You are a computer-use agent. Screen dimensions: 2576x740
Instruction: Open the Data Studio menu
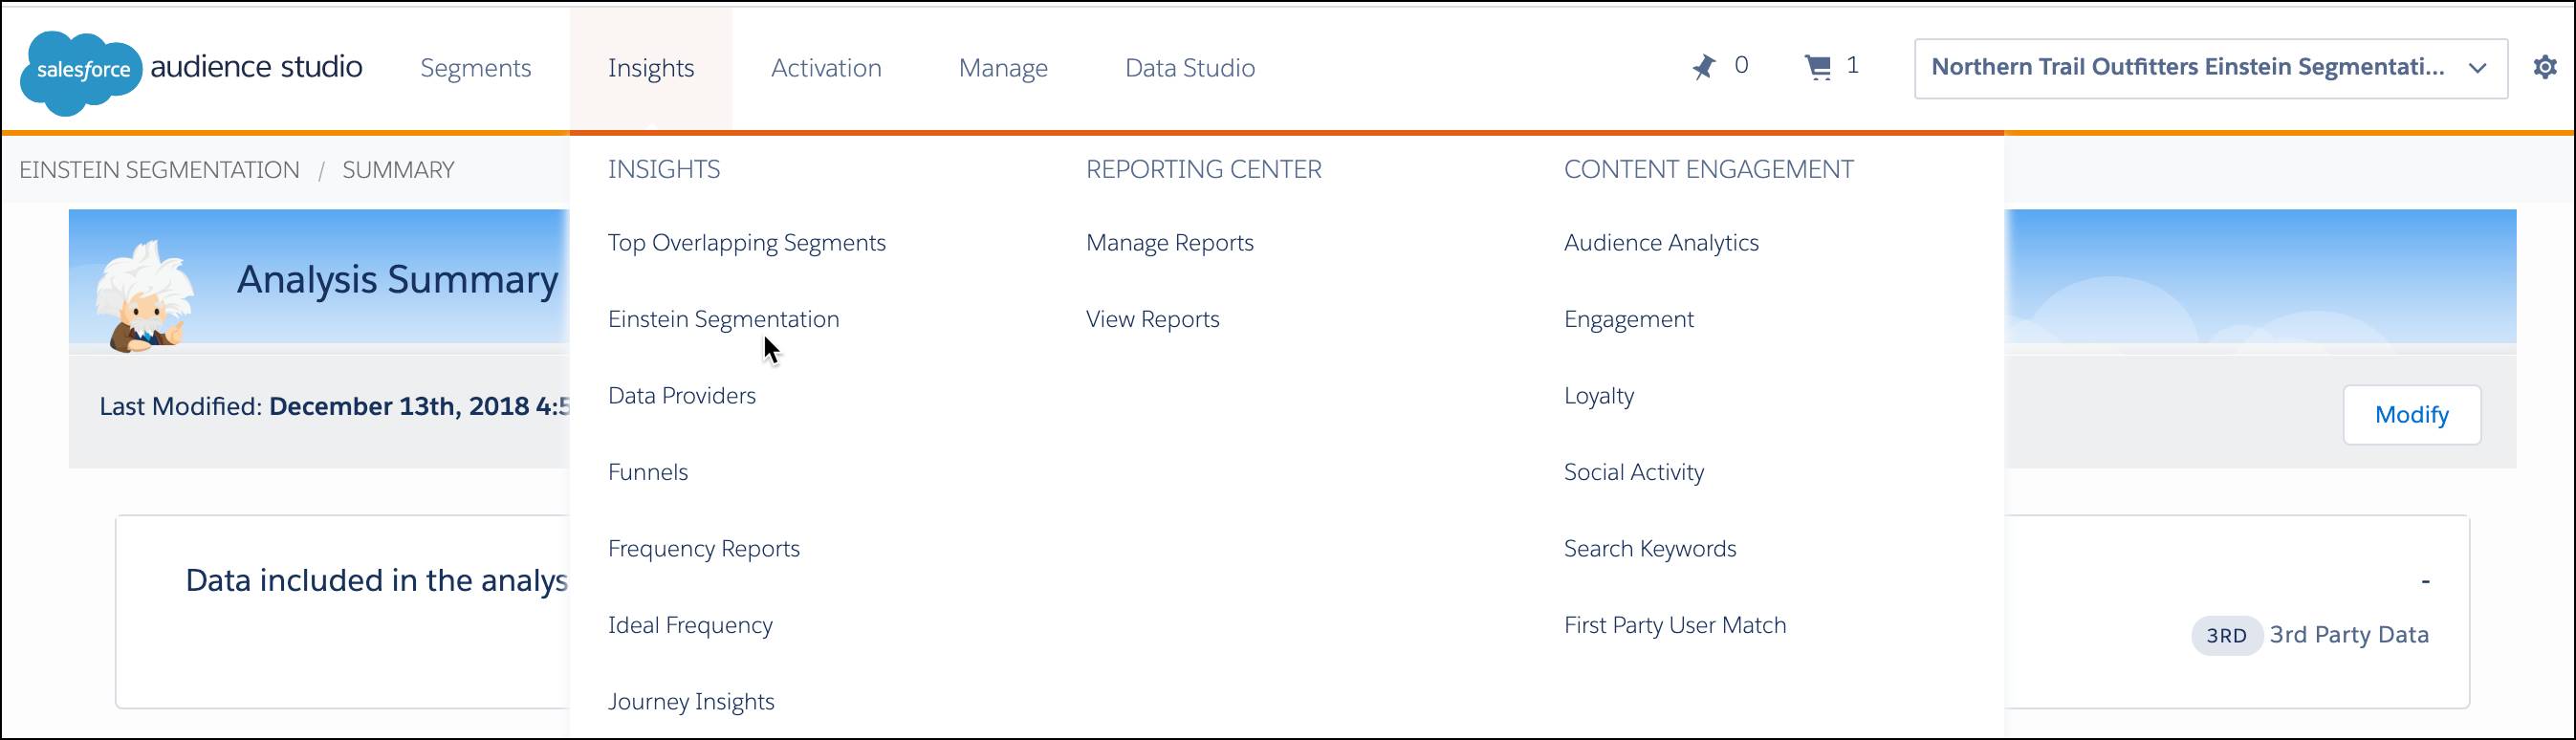coord(1190,68)
